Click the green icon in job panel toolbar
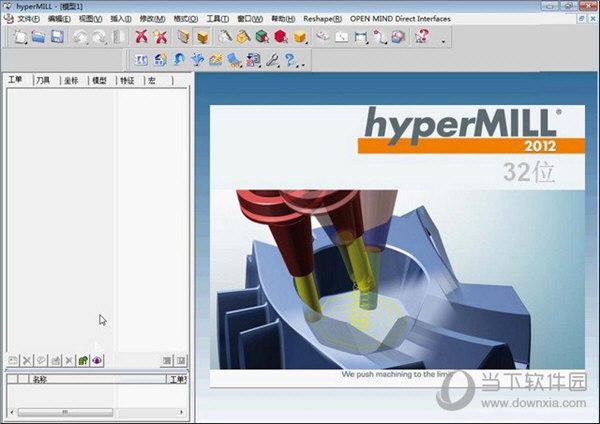600x424 pixels. coord(84,360)
